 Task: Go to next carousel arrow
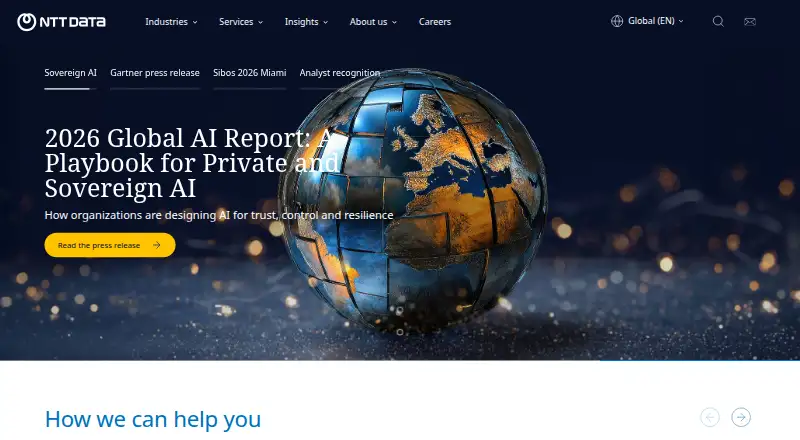[741, 417]
